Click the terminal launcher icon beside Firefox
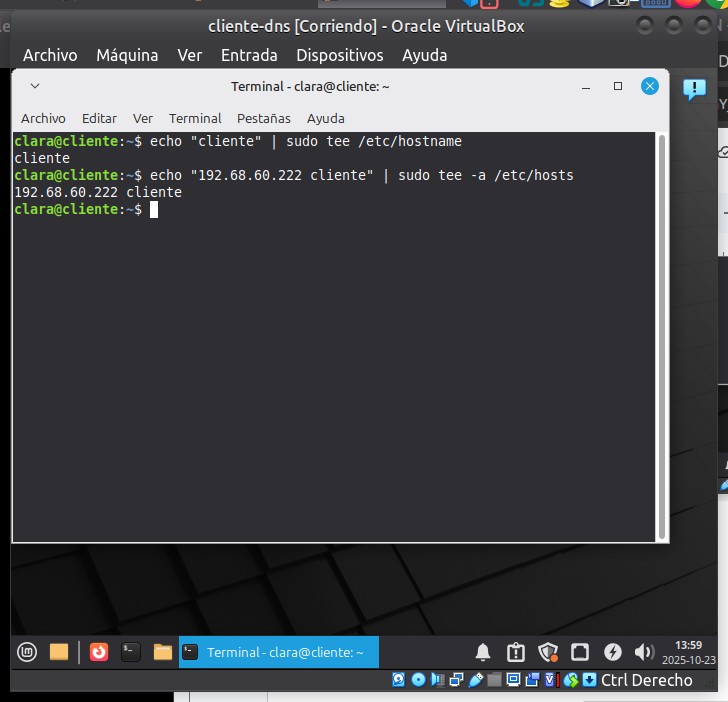728x702 pixels. click(130, 652)
